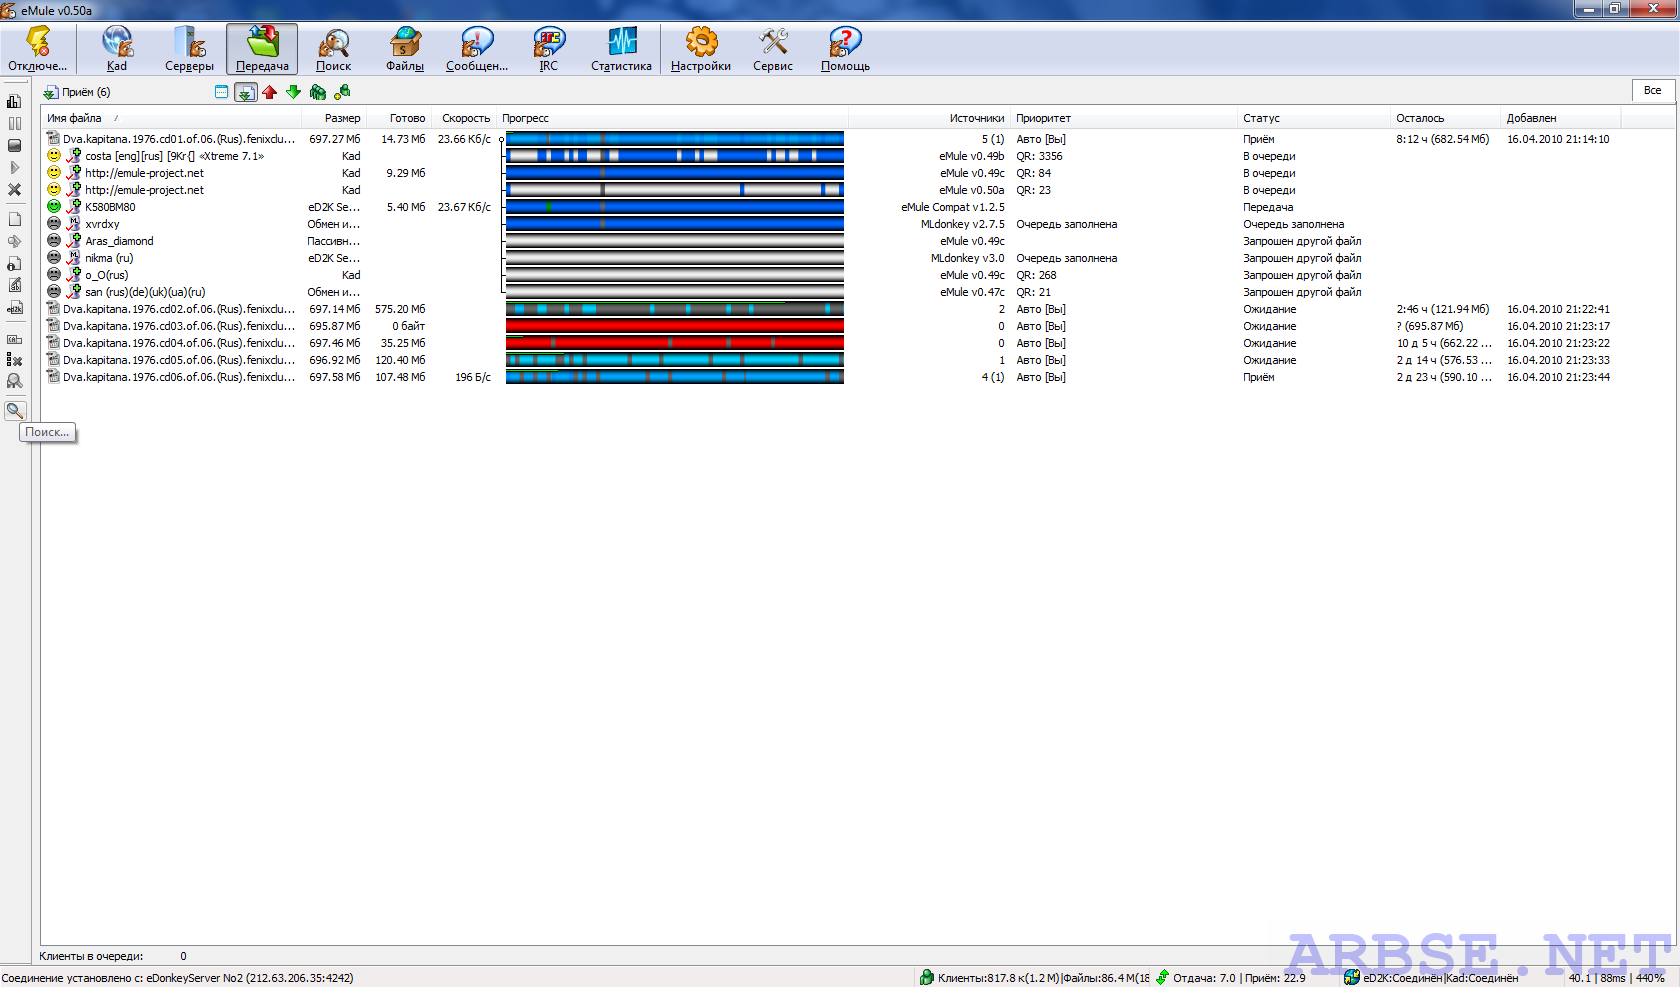Open the Search (Поиск) toolbar page
The image size is (1680, 988).
333,49
